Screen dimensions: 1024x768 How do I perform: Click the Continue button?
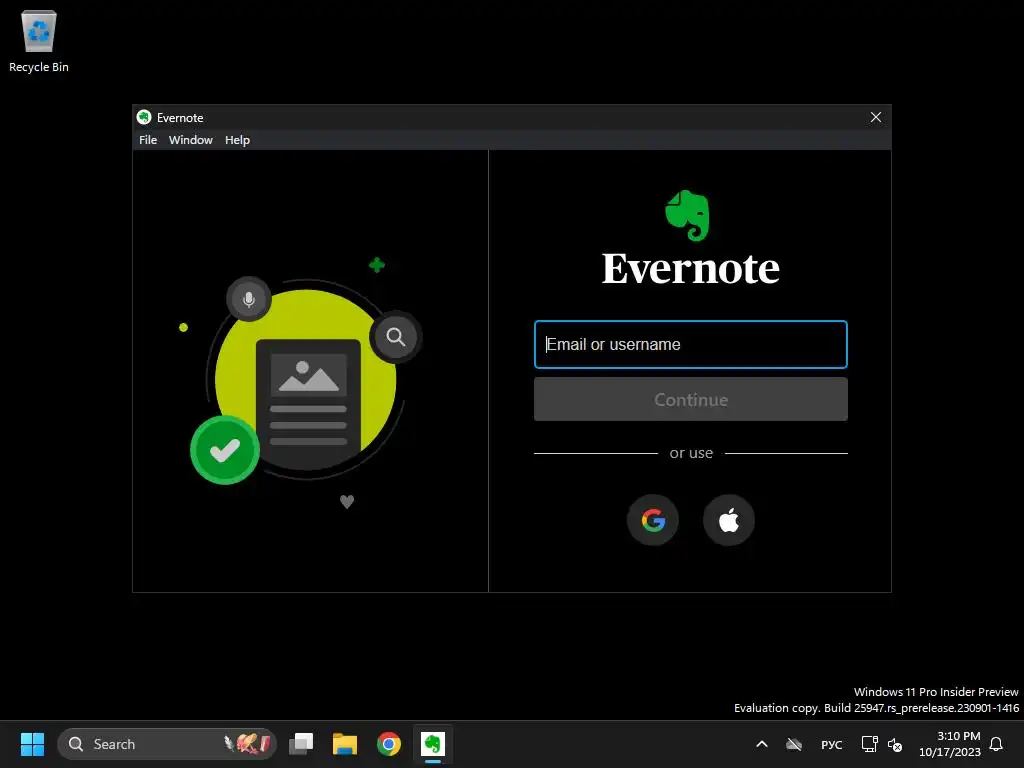[691, 399]
